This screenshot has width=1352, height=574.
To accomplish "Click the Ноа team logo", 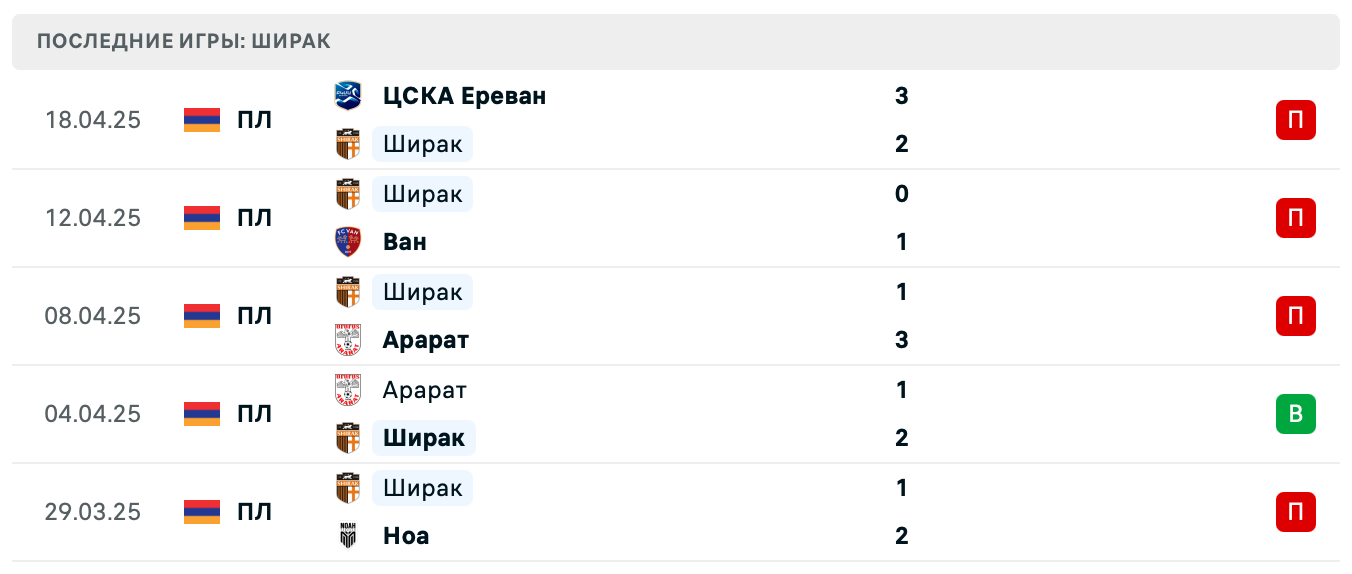I will (347, 536).
